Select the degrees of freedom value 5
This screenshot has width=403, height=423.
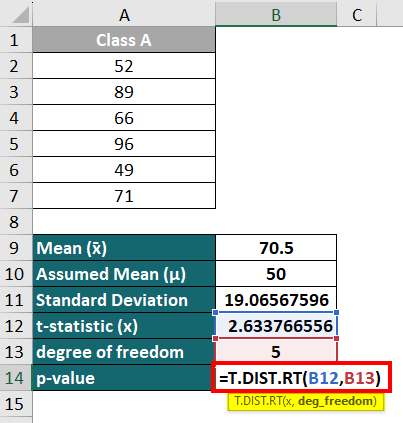pos(276,352)
